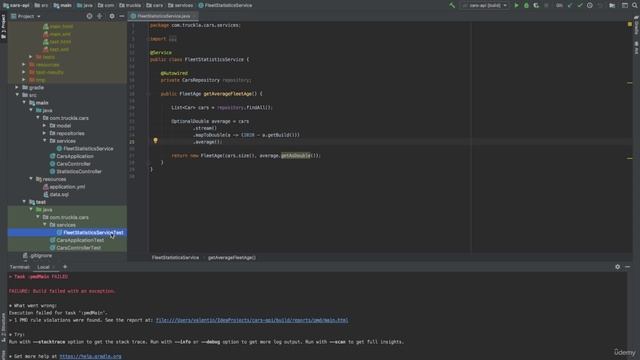Select the Local terminal tab
This screenshot has width=640, height=360.
click(43, 267)
